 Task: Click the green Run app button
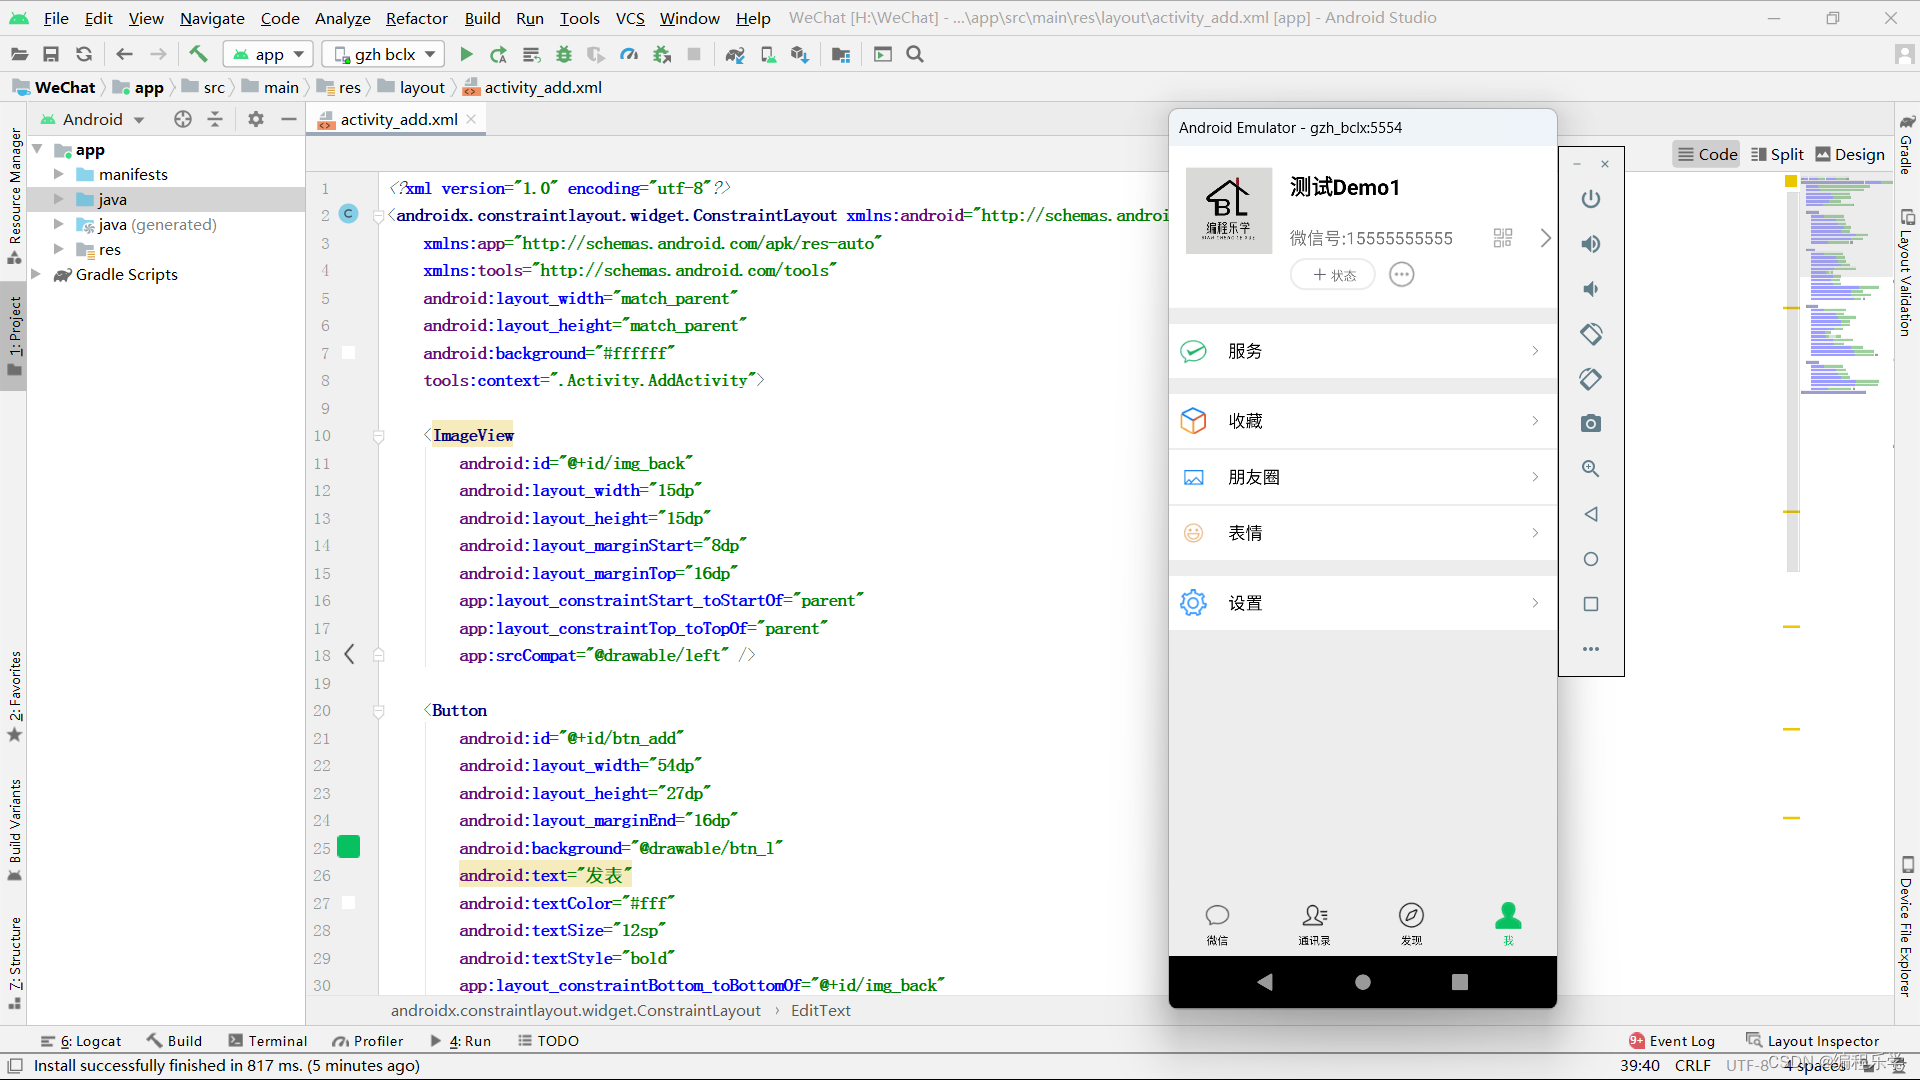[466, 54]
